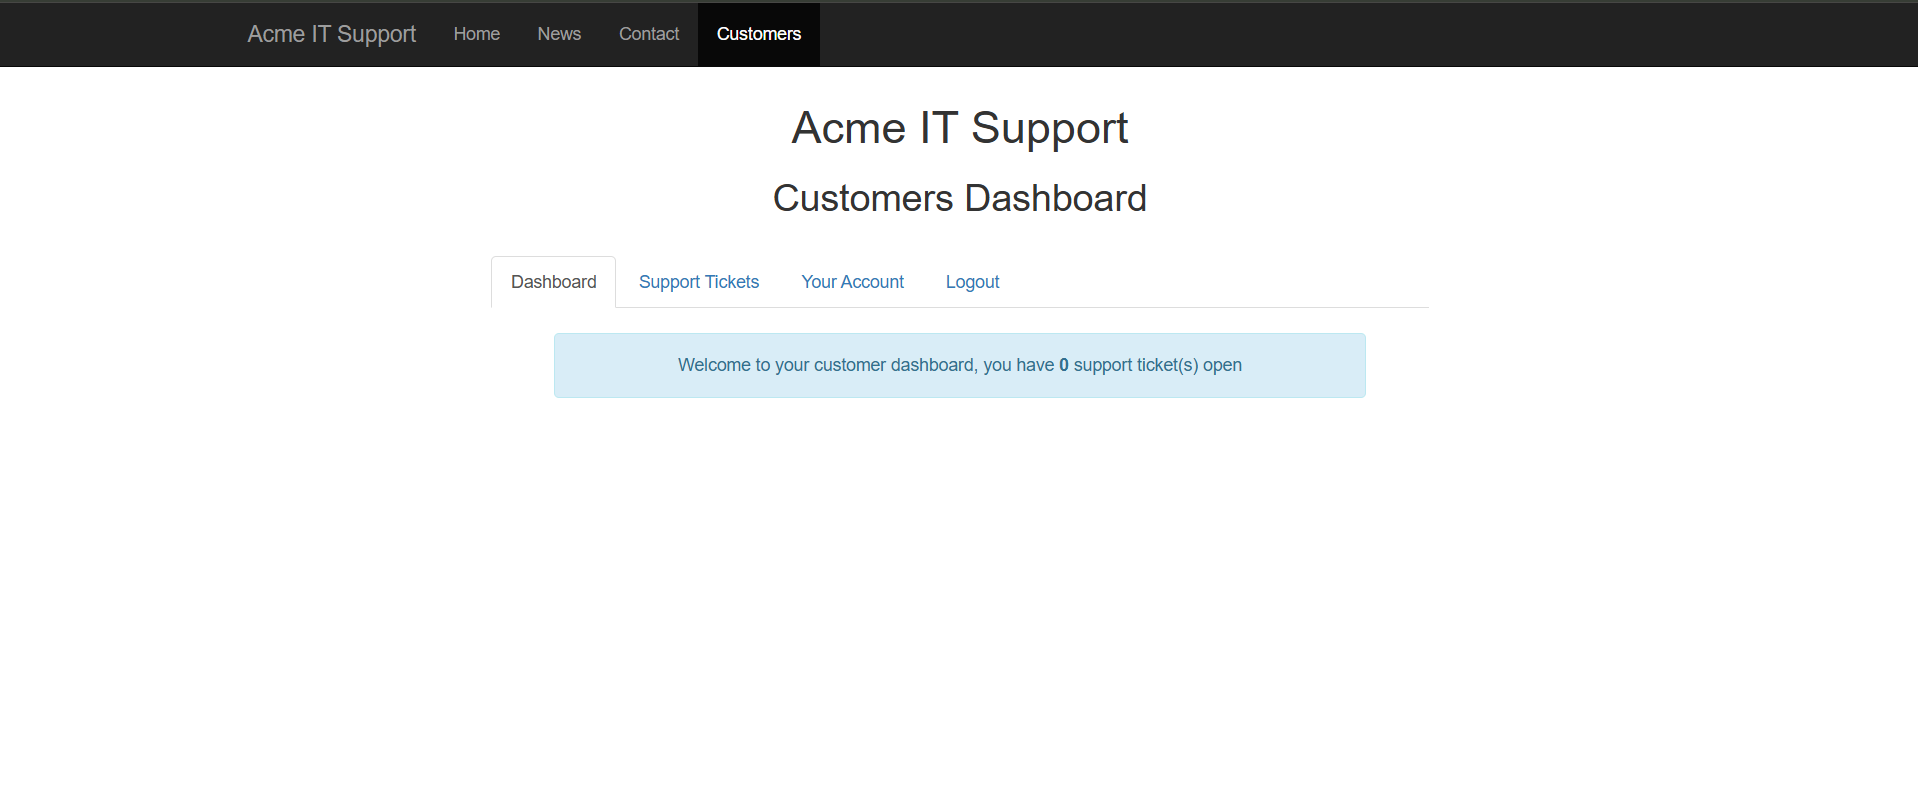1918x812 pixels.
Task: Go to the Home page
Action: click(x=476, y=34)
